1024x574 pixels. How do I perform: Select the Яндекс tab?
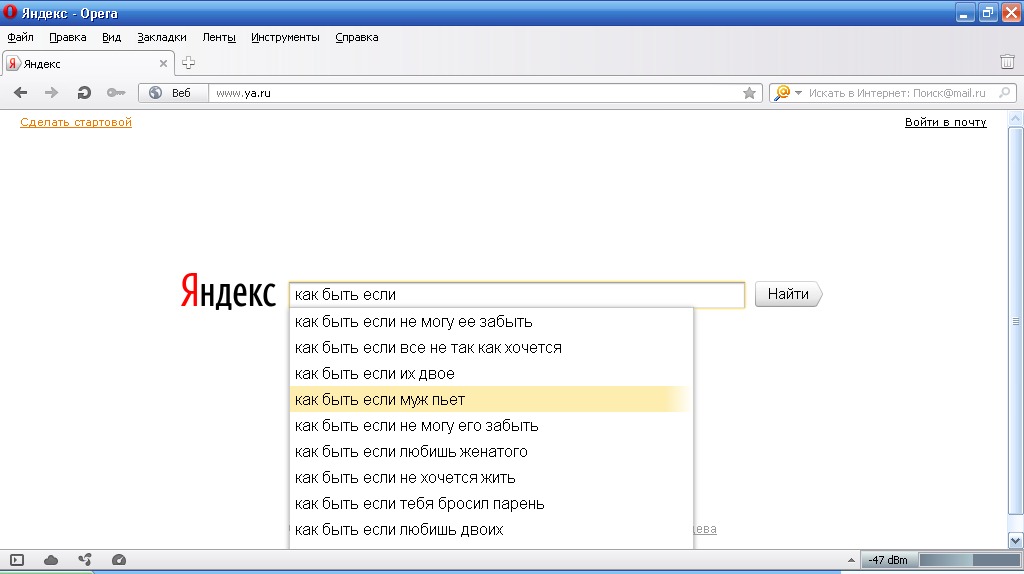(88, 63)
